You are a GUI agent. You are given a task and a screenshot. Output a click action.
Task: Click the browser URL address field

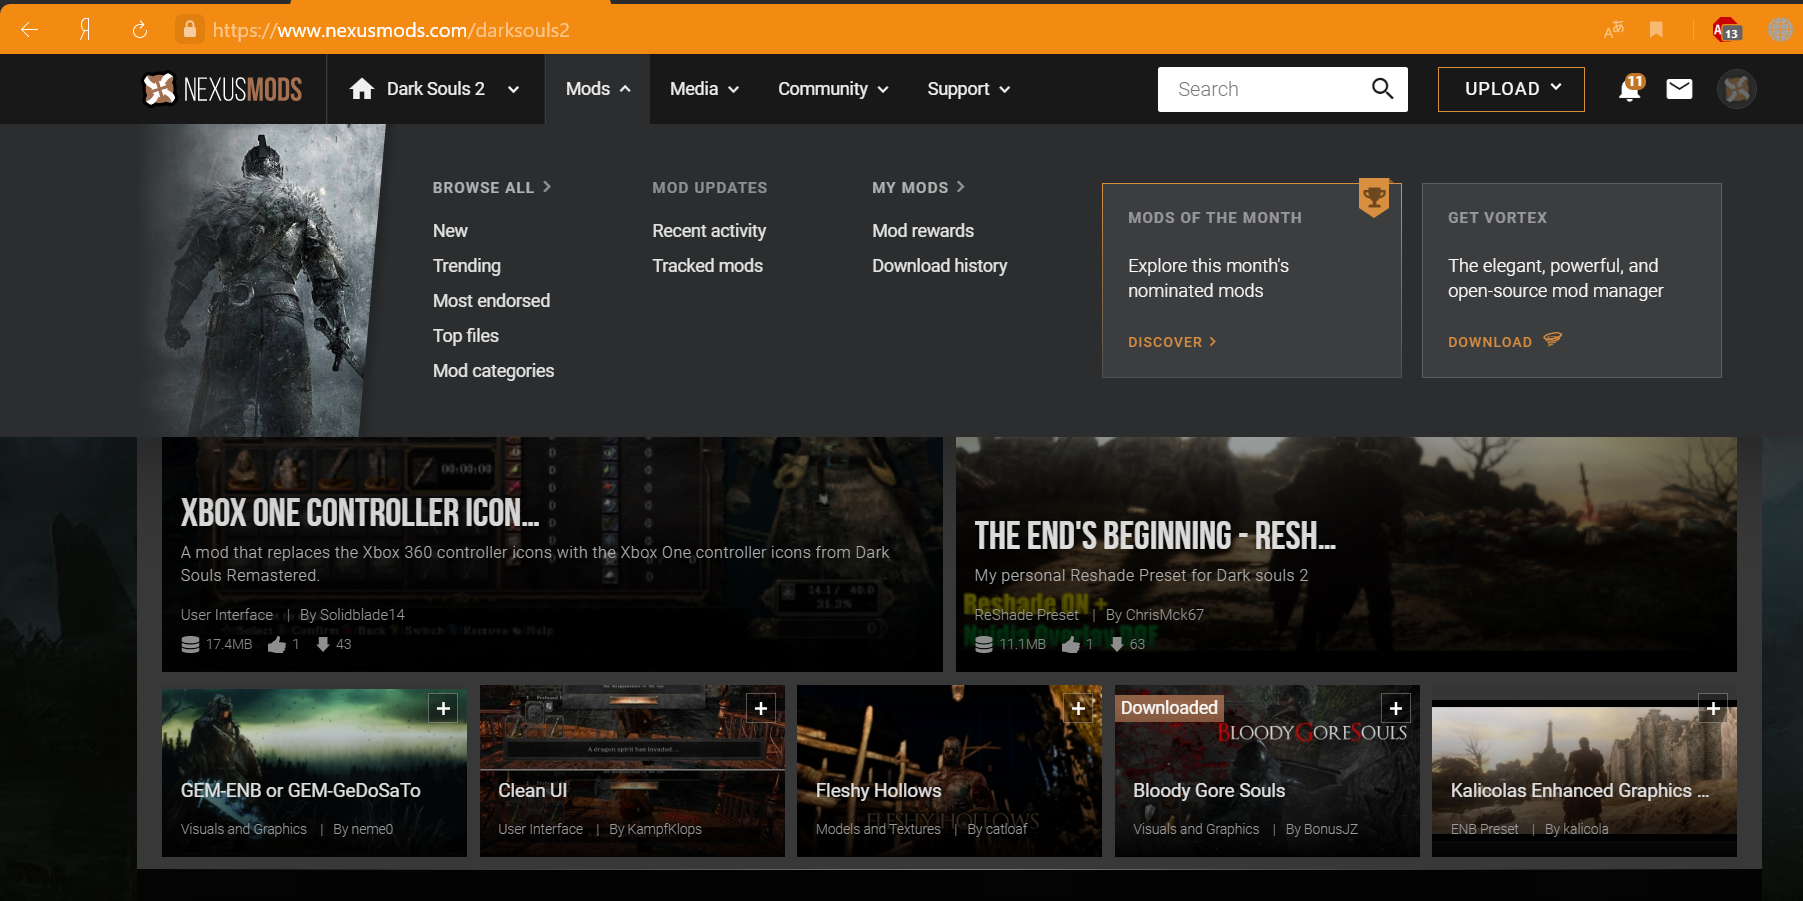coord(391,30)
